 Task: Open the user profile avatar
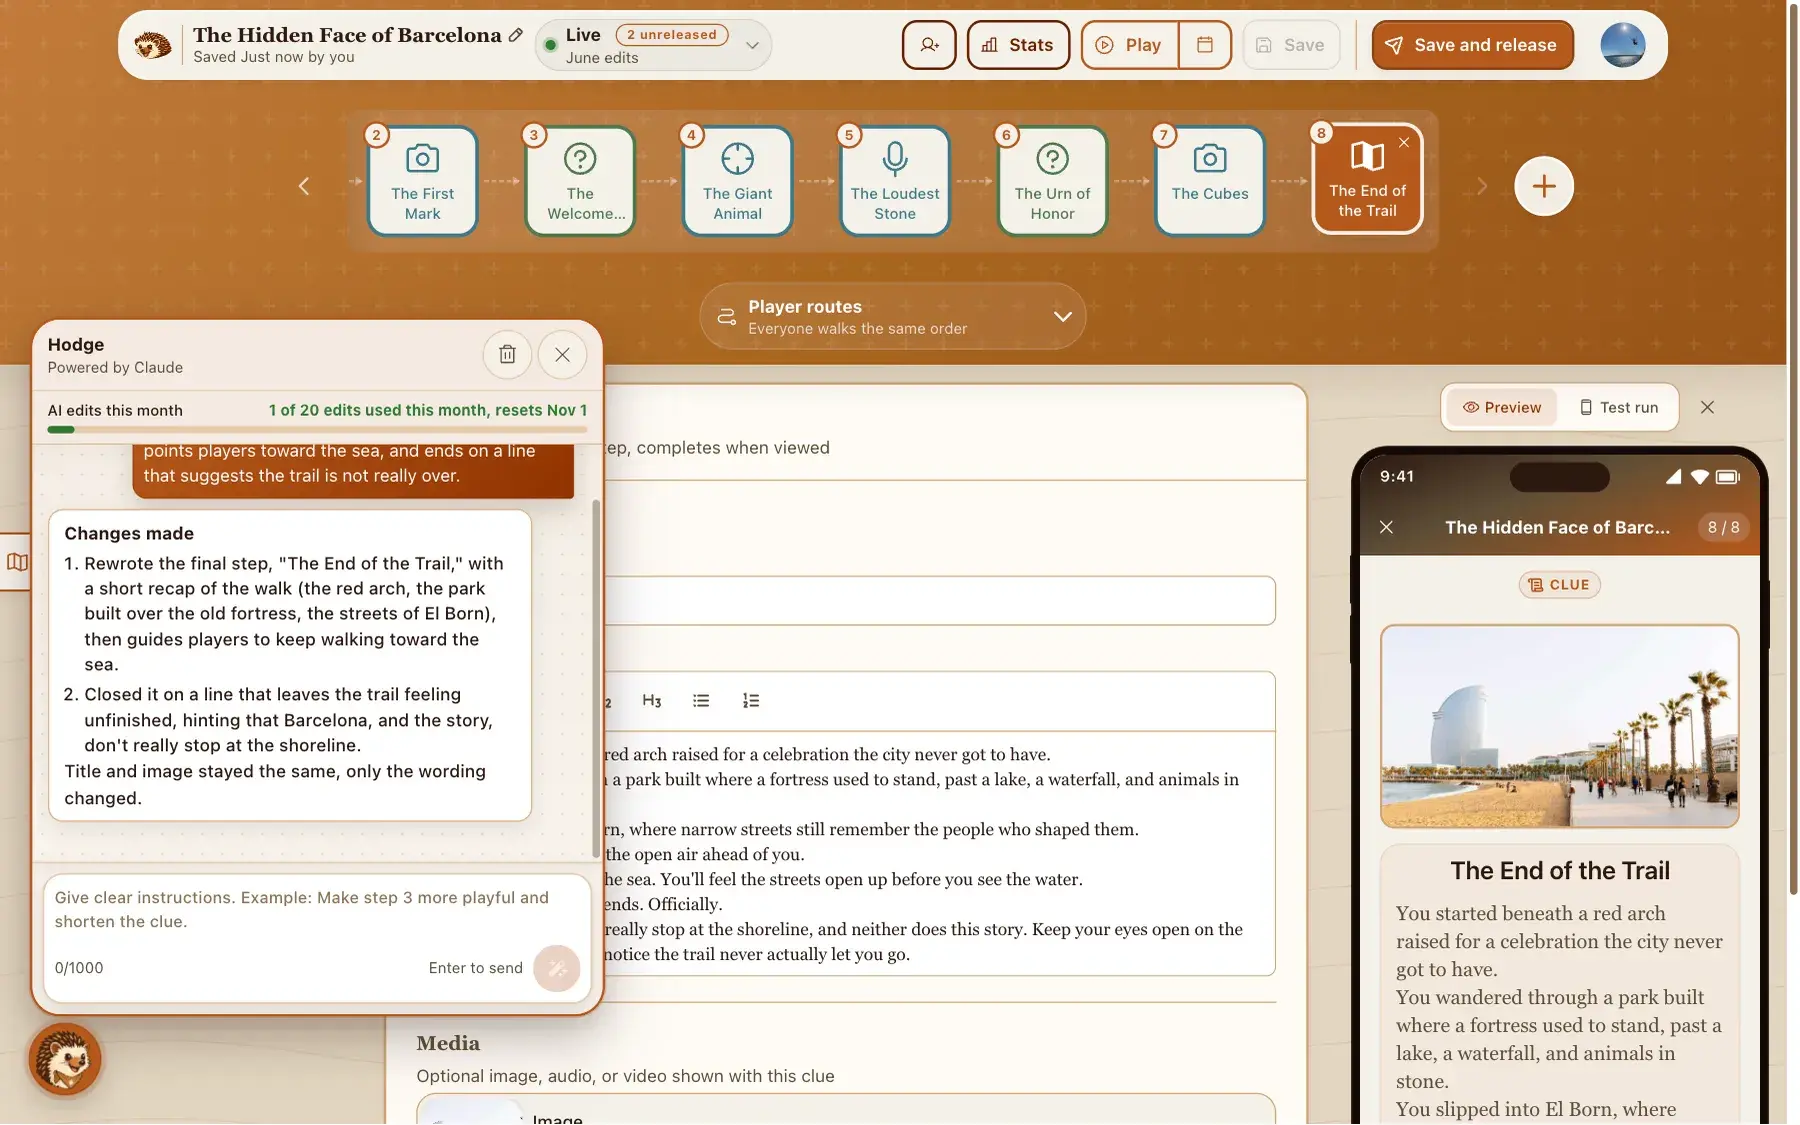coord(1622,45)
